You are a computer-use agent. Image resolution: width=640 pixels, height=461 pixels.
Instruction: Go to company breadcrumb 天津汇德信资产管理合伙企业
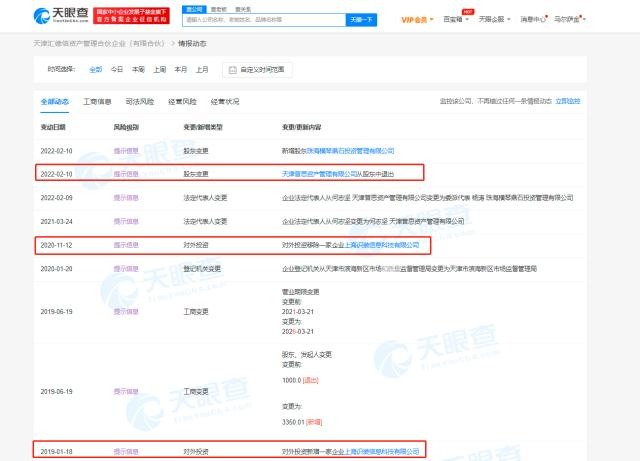[99, 43]
